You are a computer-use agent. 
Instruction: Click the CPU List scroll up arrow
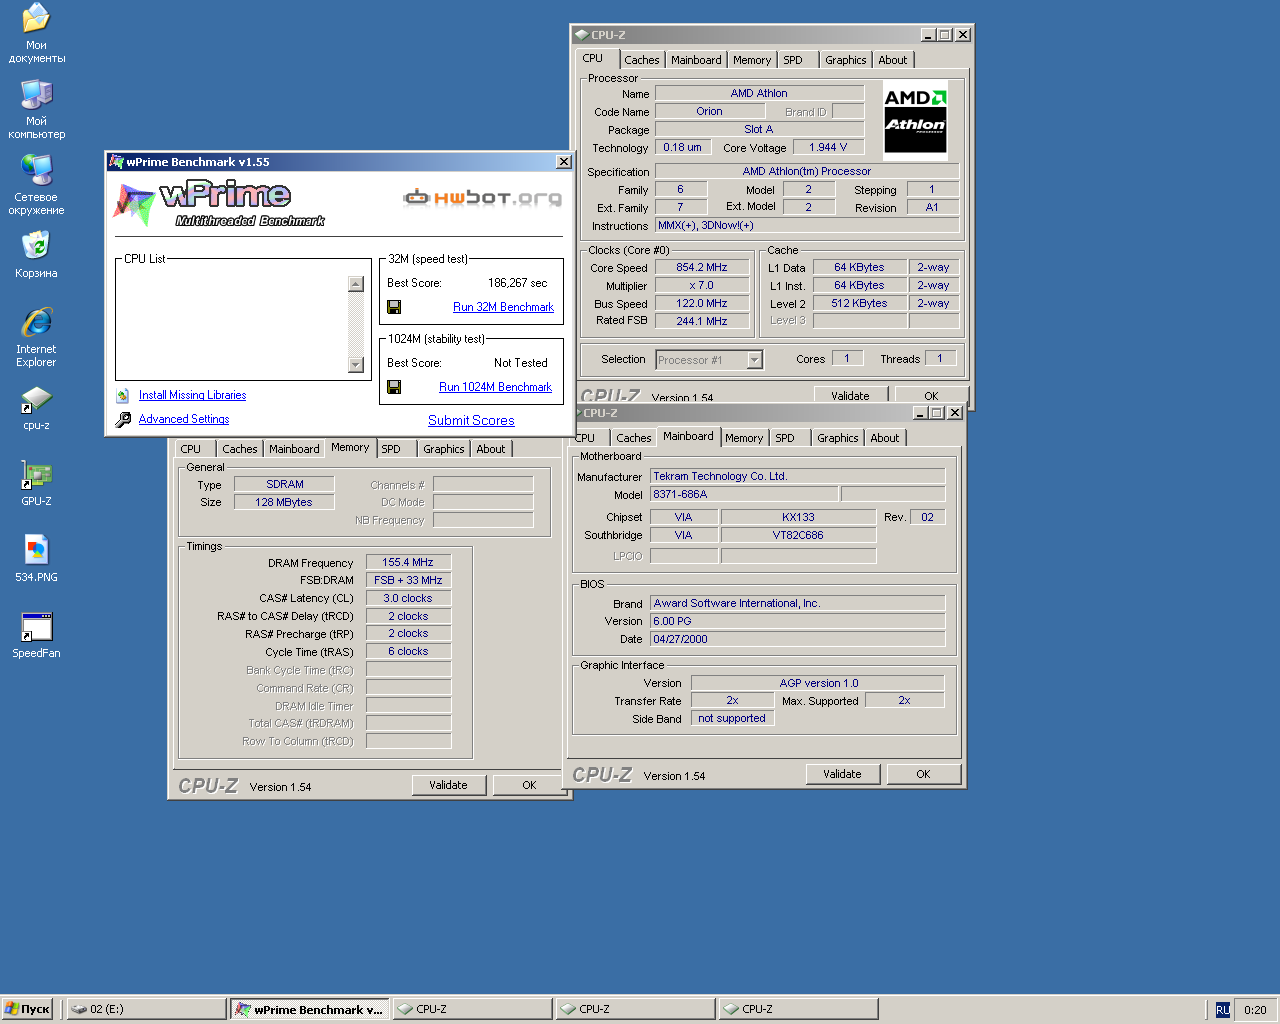tap(356, 283)
